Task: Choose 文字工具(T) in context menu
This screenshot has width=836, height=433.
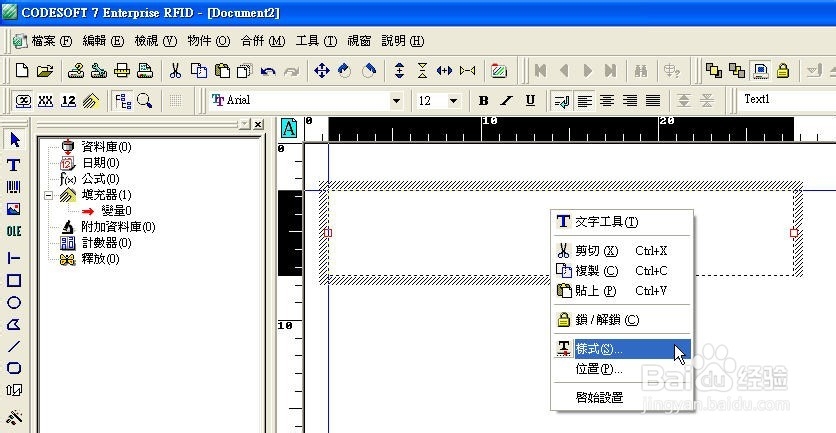Action: click(x=623, y=222)
